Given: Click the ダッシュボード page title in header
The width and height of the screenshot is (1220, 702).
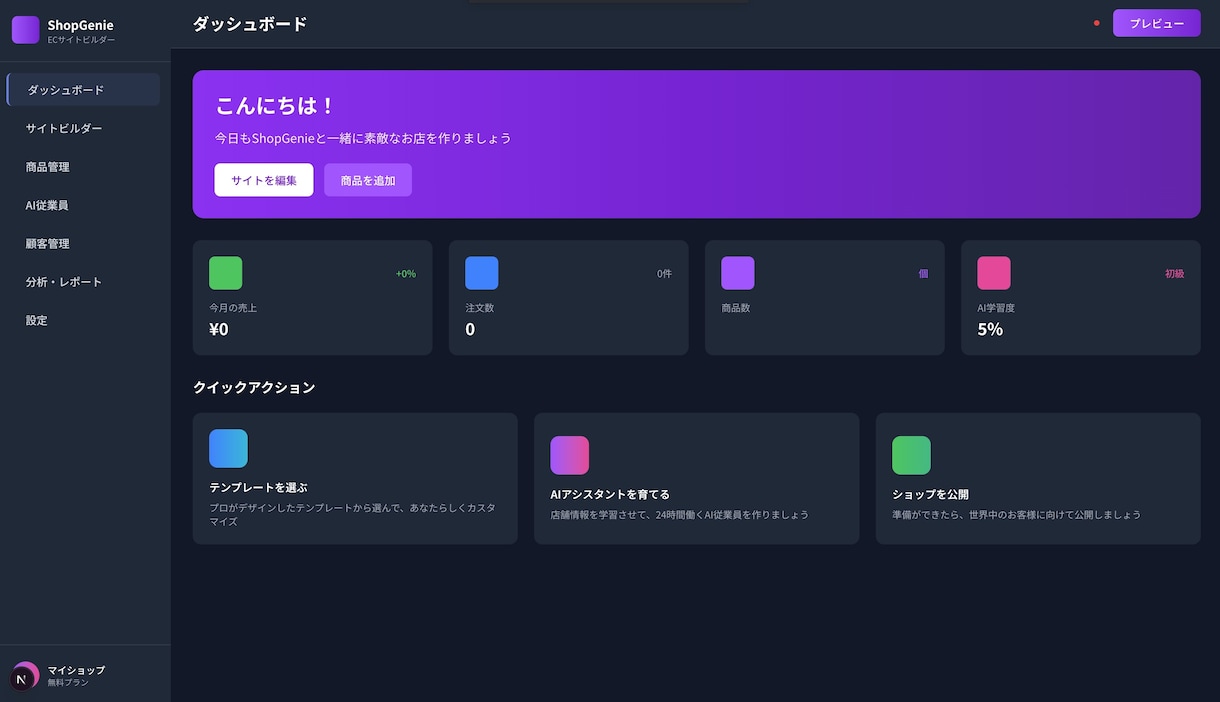Looking at the screenshot, I should [250, 24].
